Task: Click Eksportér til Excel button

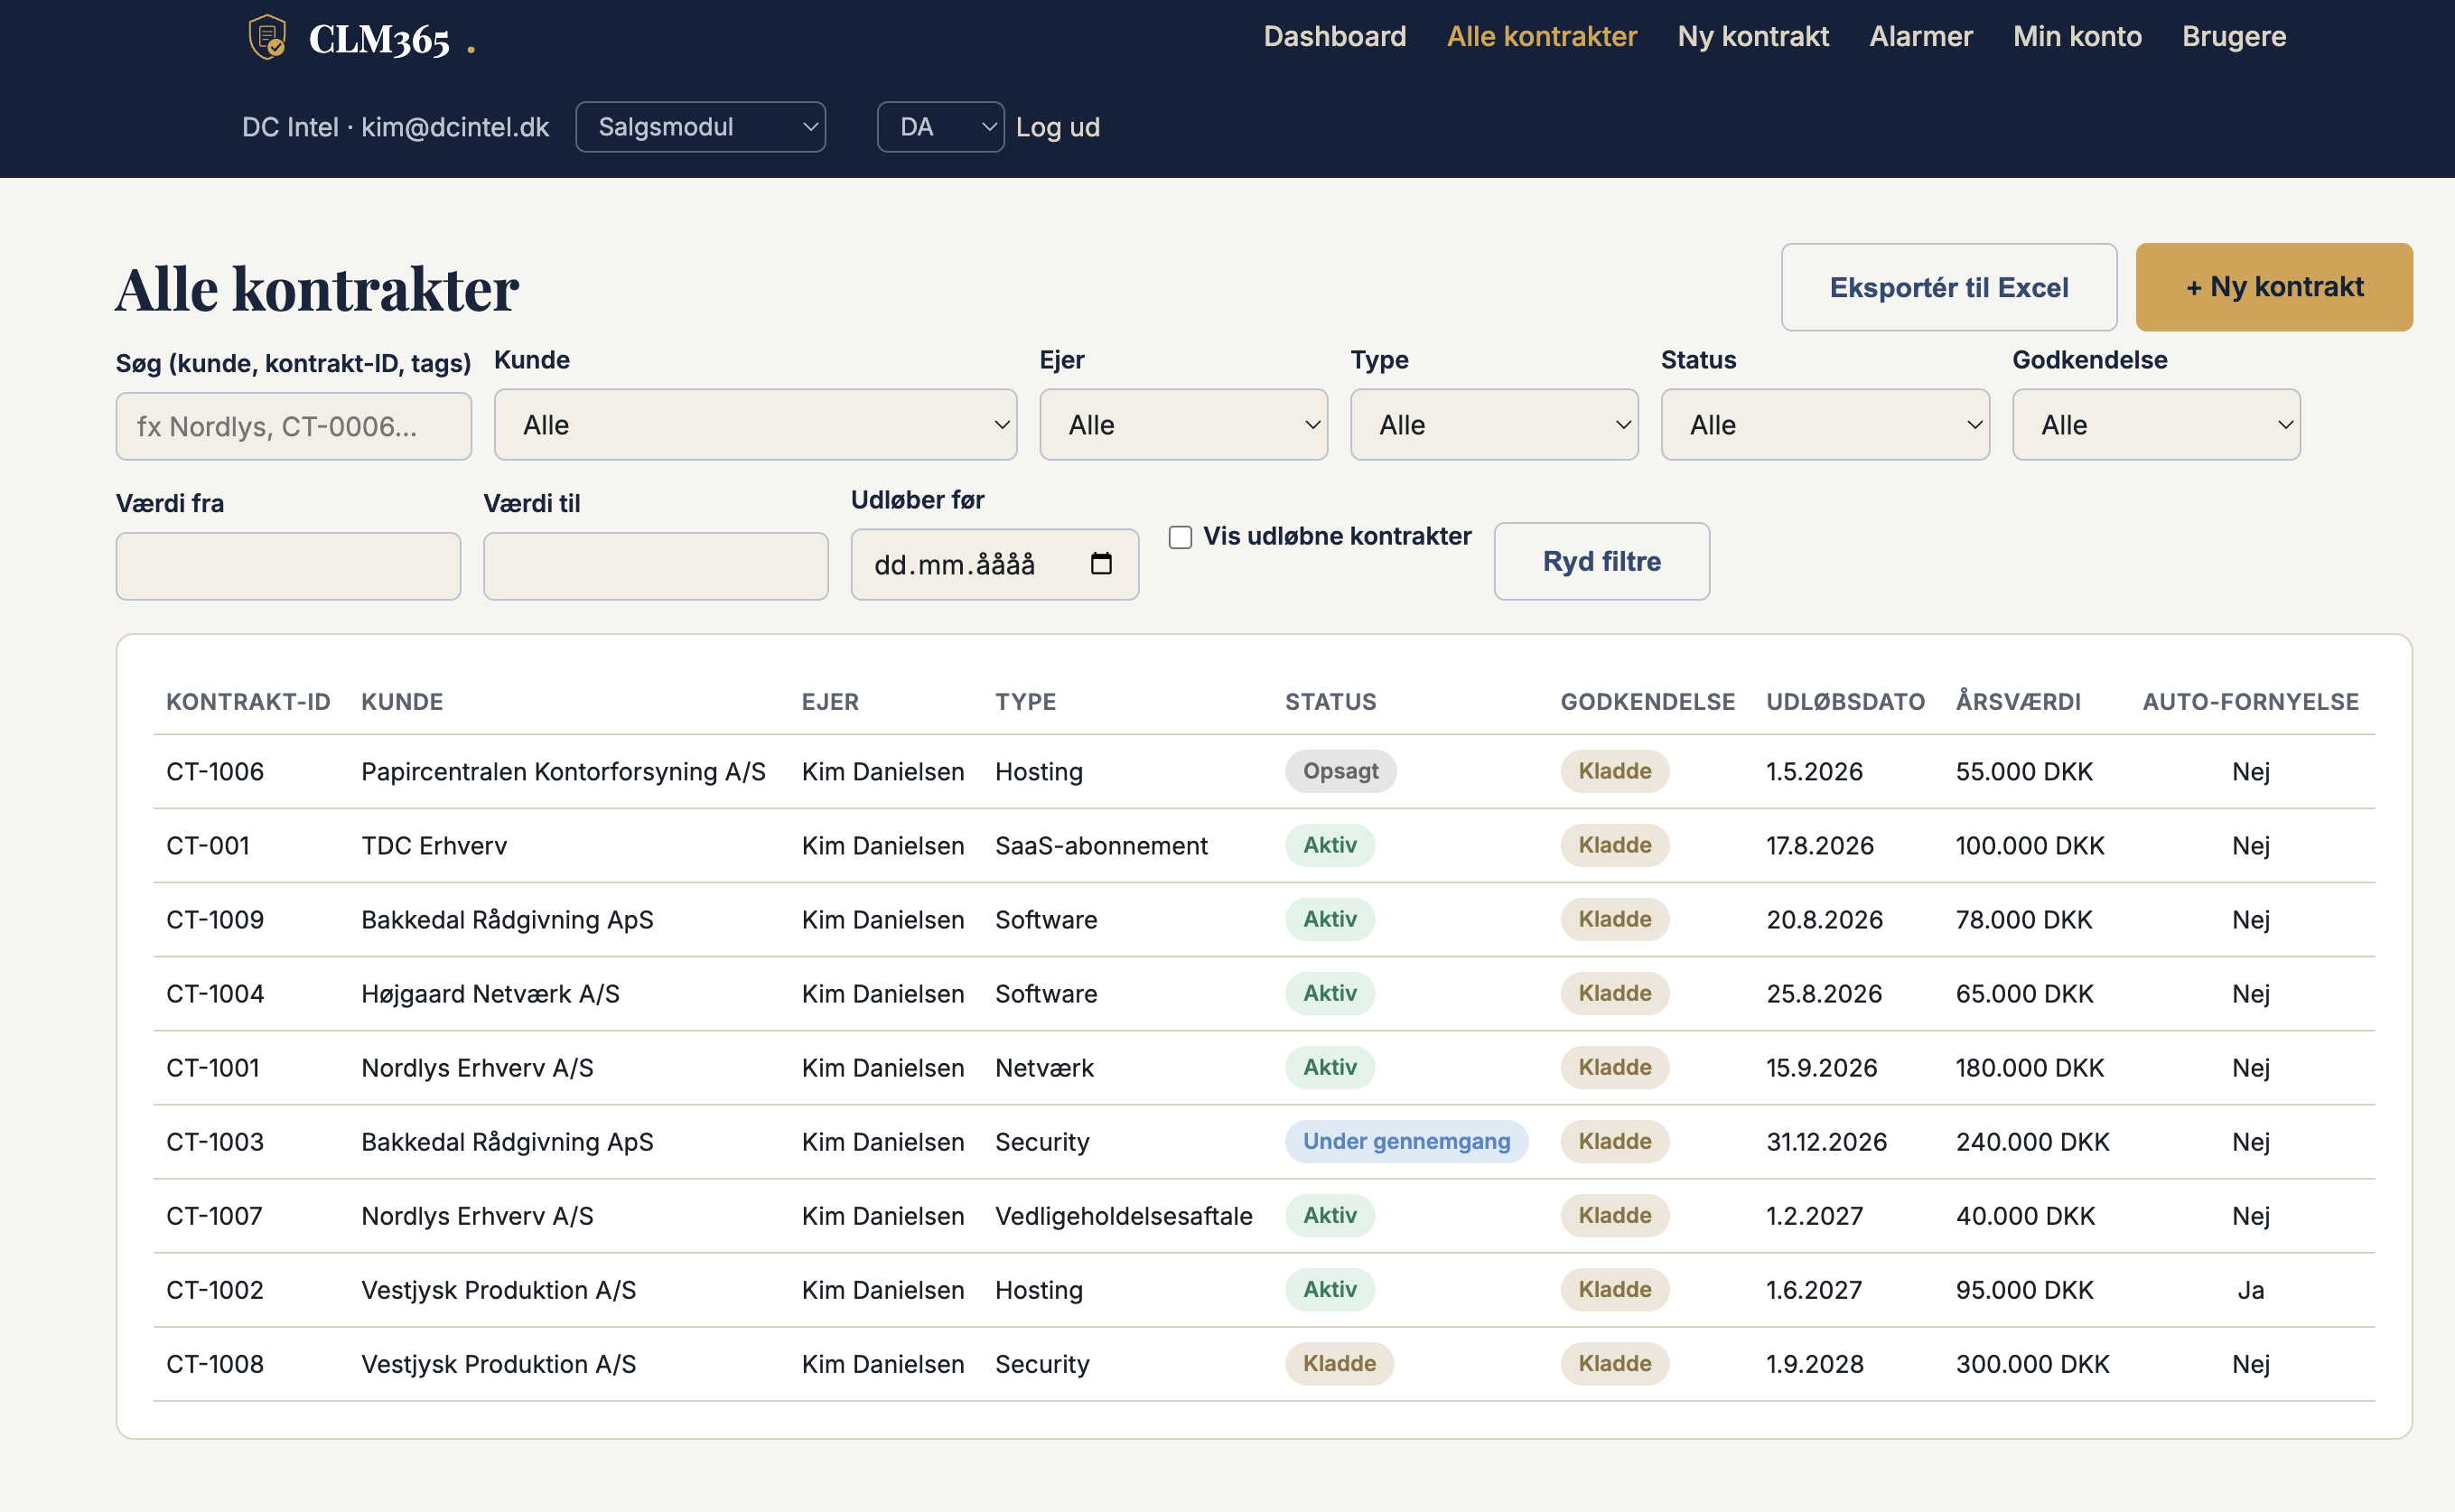Action: (1949, 287)
